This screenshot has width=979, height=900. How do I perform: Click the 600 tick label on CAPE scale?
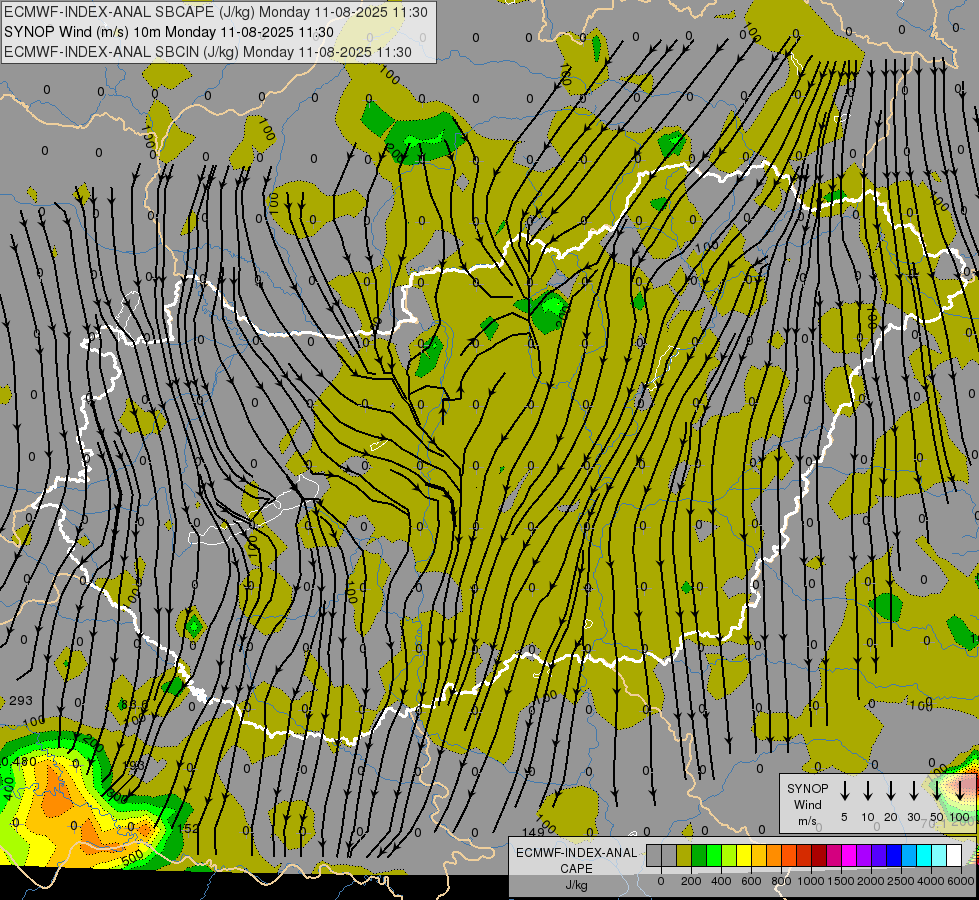751,881
